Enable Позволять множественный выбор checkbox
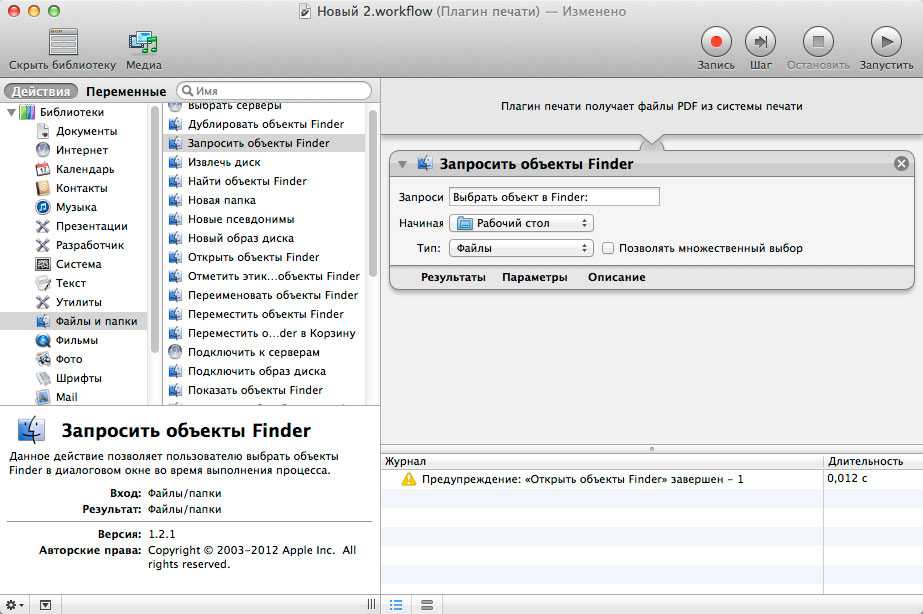The image size is (923, 614). [607, 248]
